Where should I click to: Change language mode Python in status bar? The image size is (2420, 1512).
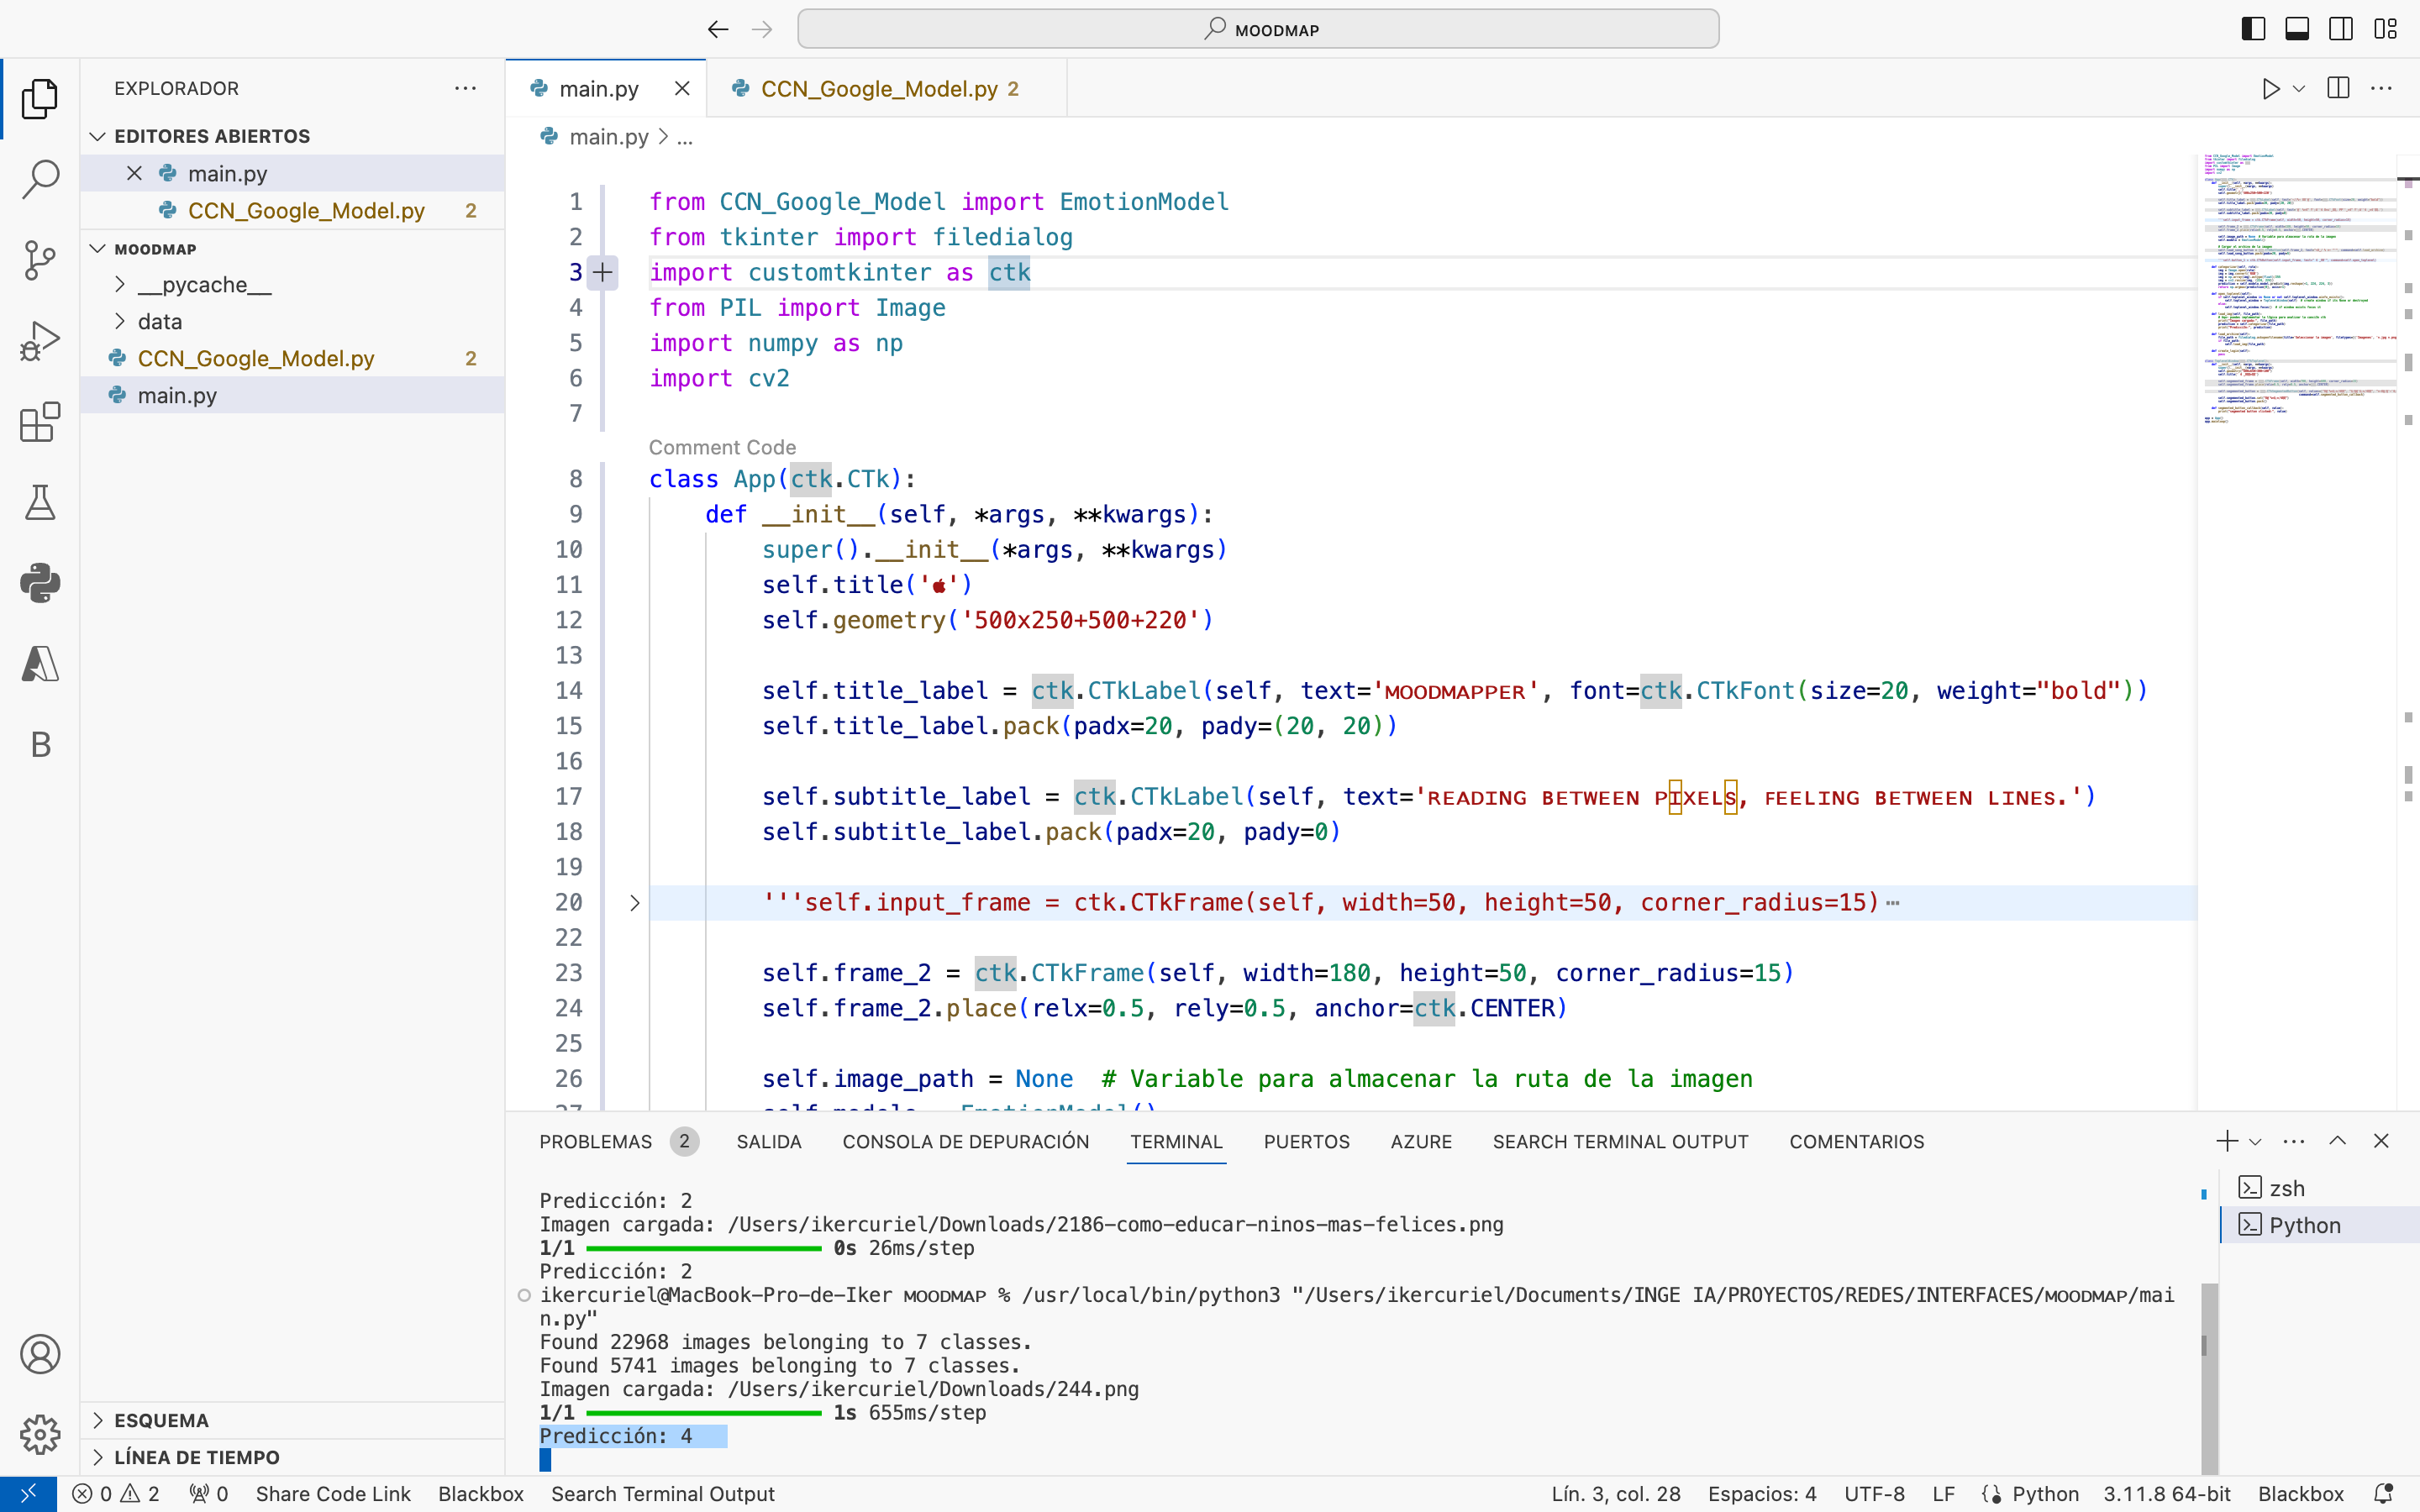click(2046, 1494)
